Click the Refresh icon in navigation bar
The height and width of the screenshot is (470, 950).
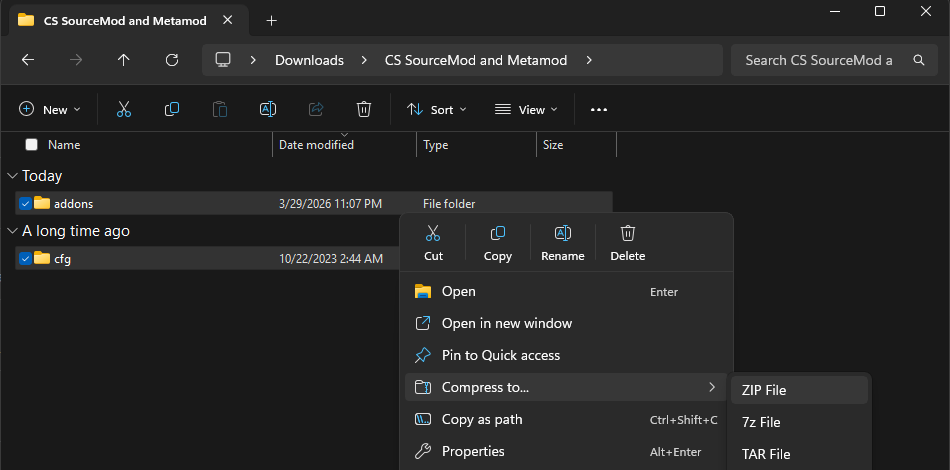172,60
